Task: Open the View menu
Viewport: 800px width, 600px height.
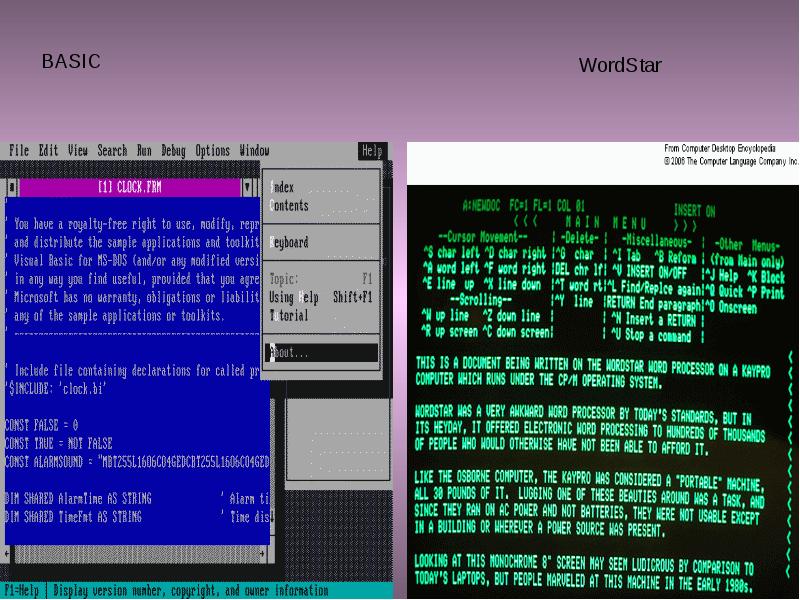Action: click(78, 151)
